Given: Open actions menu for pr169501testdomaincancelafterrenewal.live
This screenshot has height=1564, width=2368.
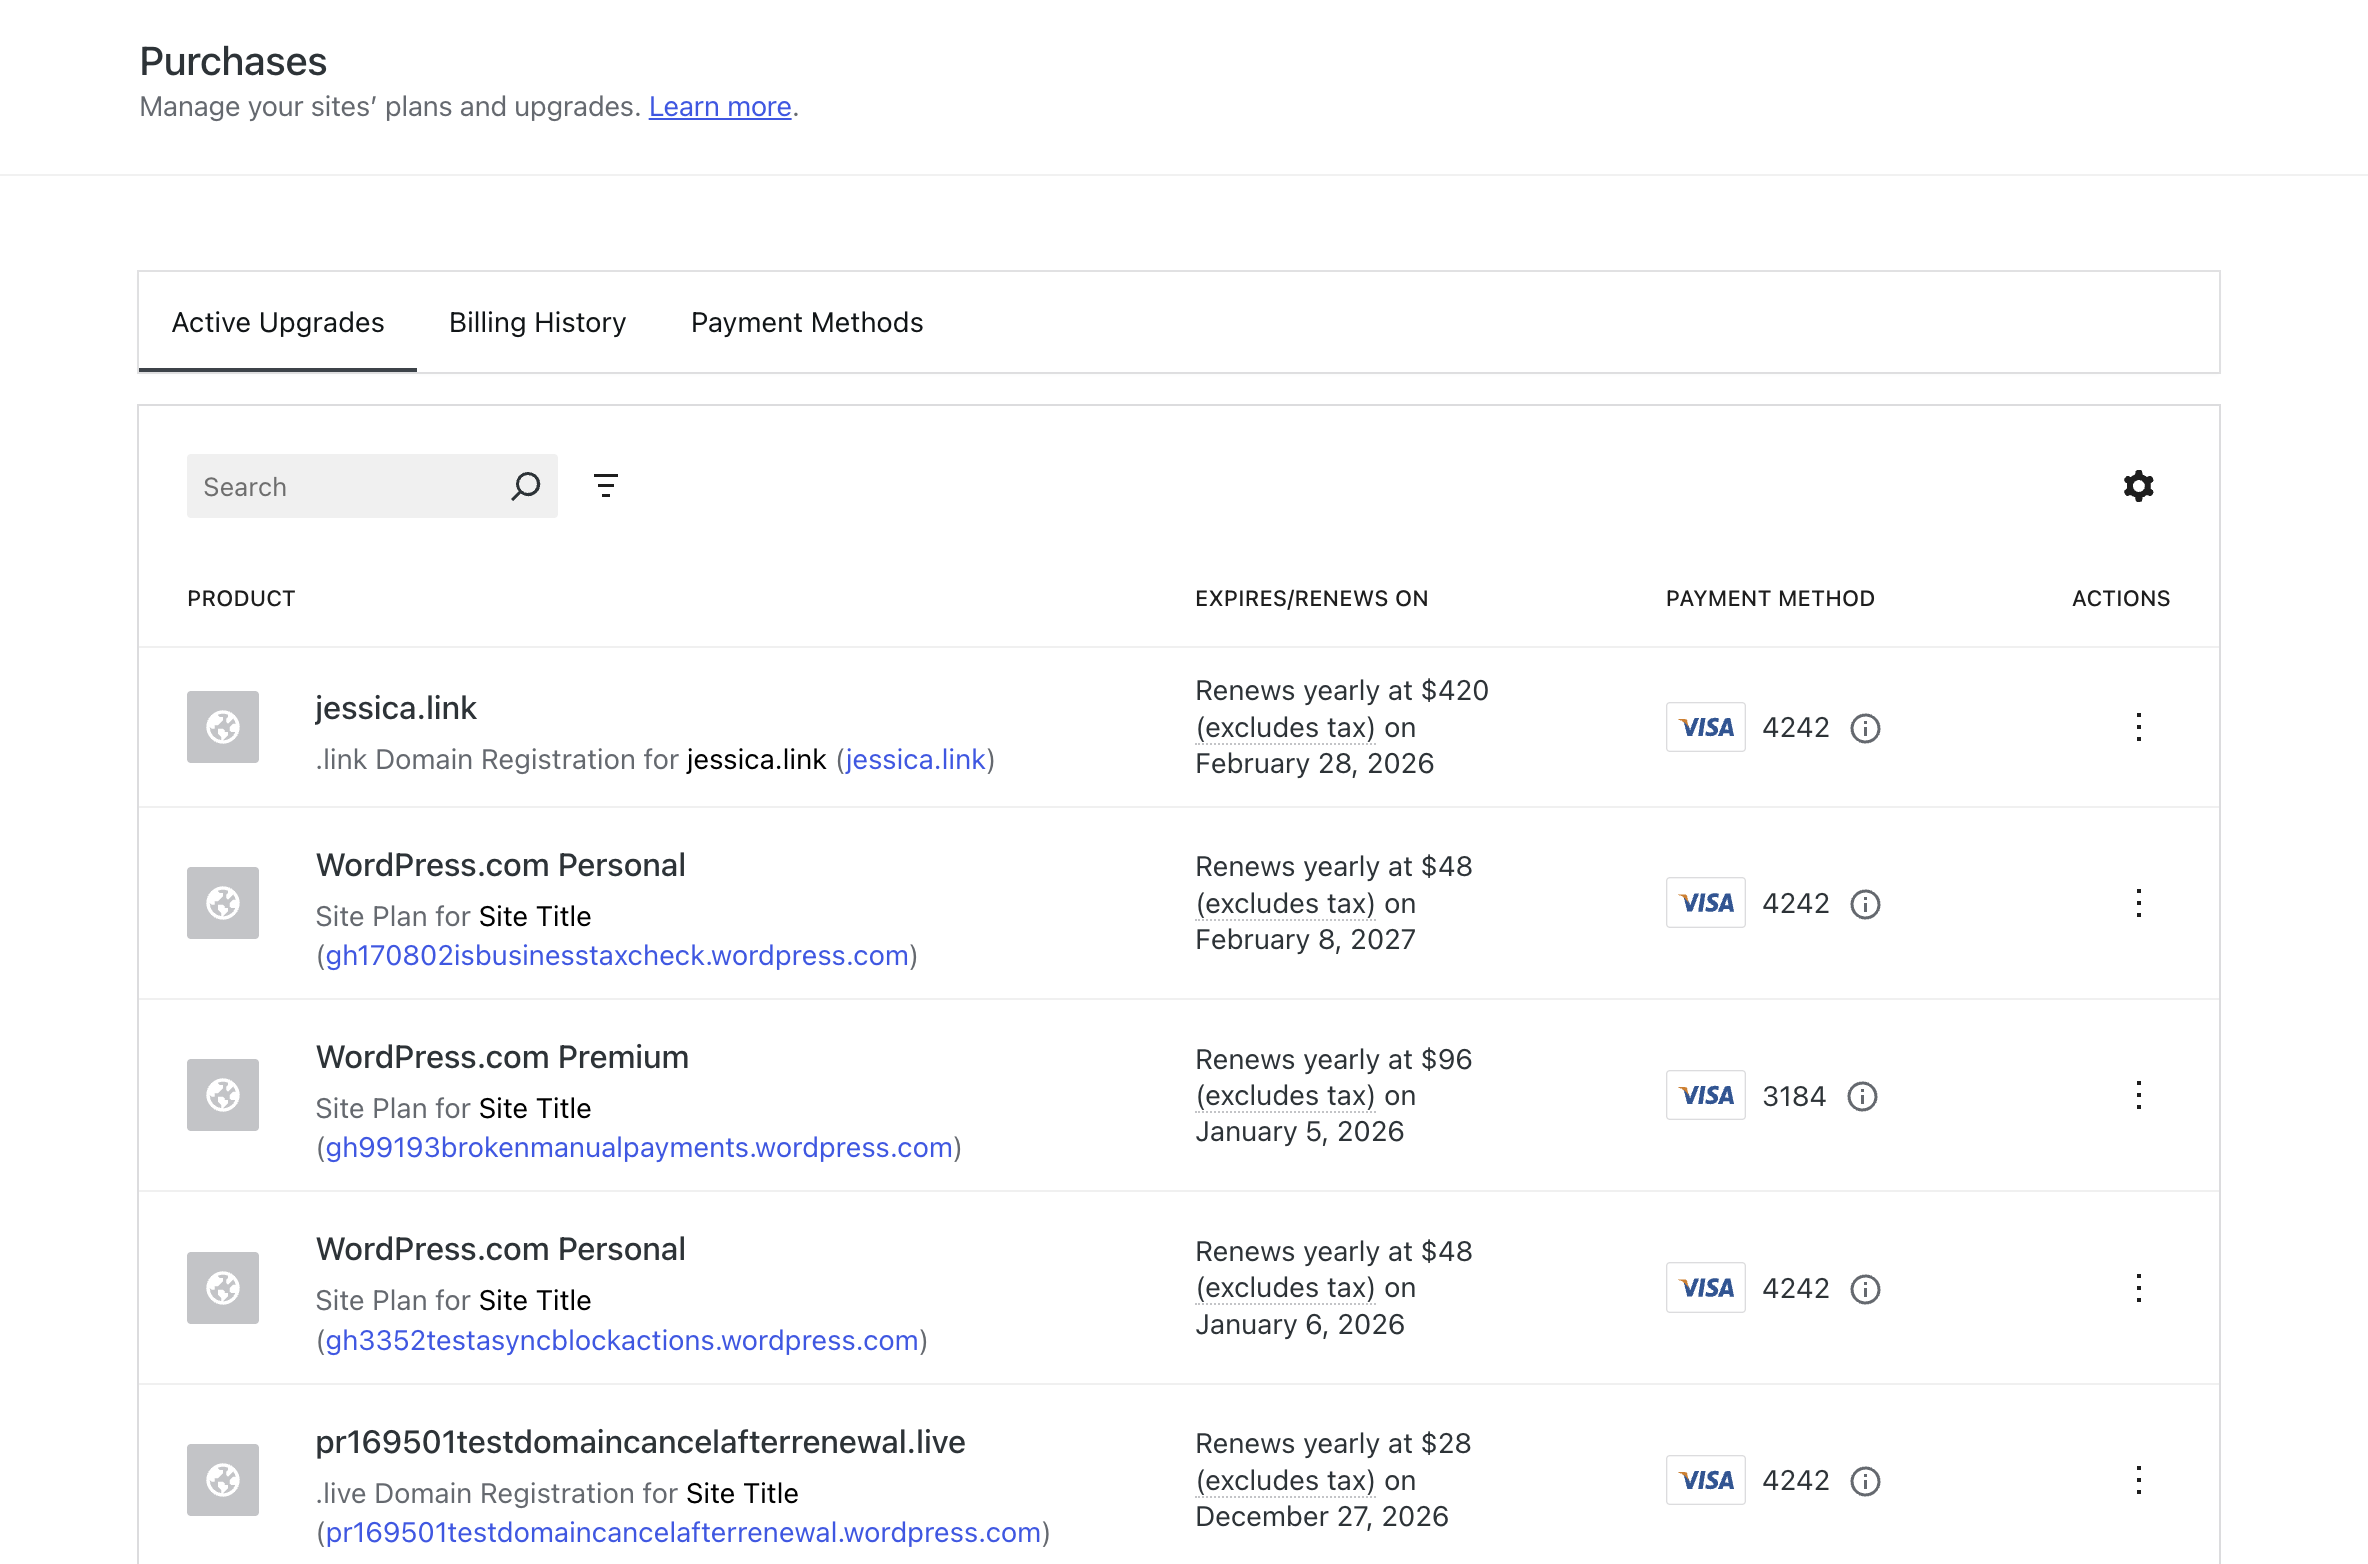Looking at the screenshot, I should [x=2138, y=1480].
